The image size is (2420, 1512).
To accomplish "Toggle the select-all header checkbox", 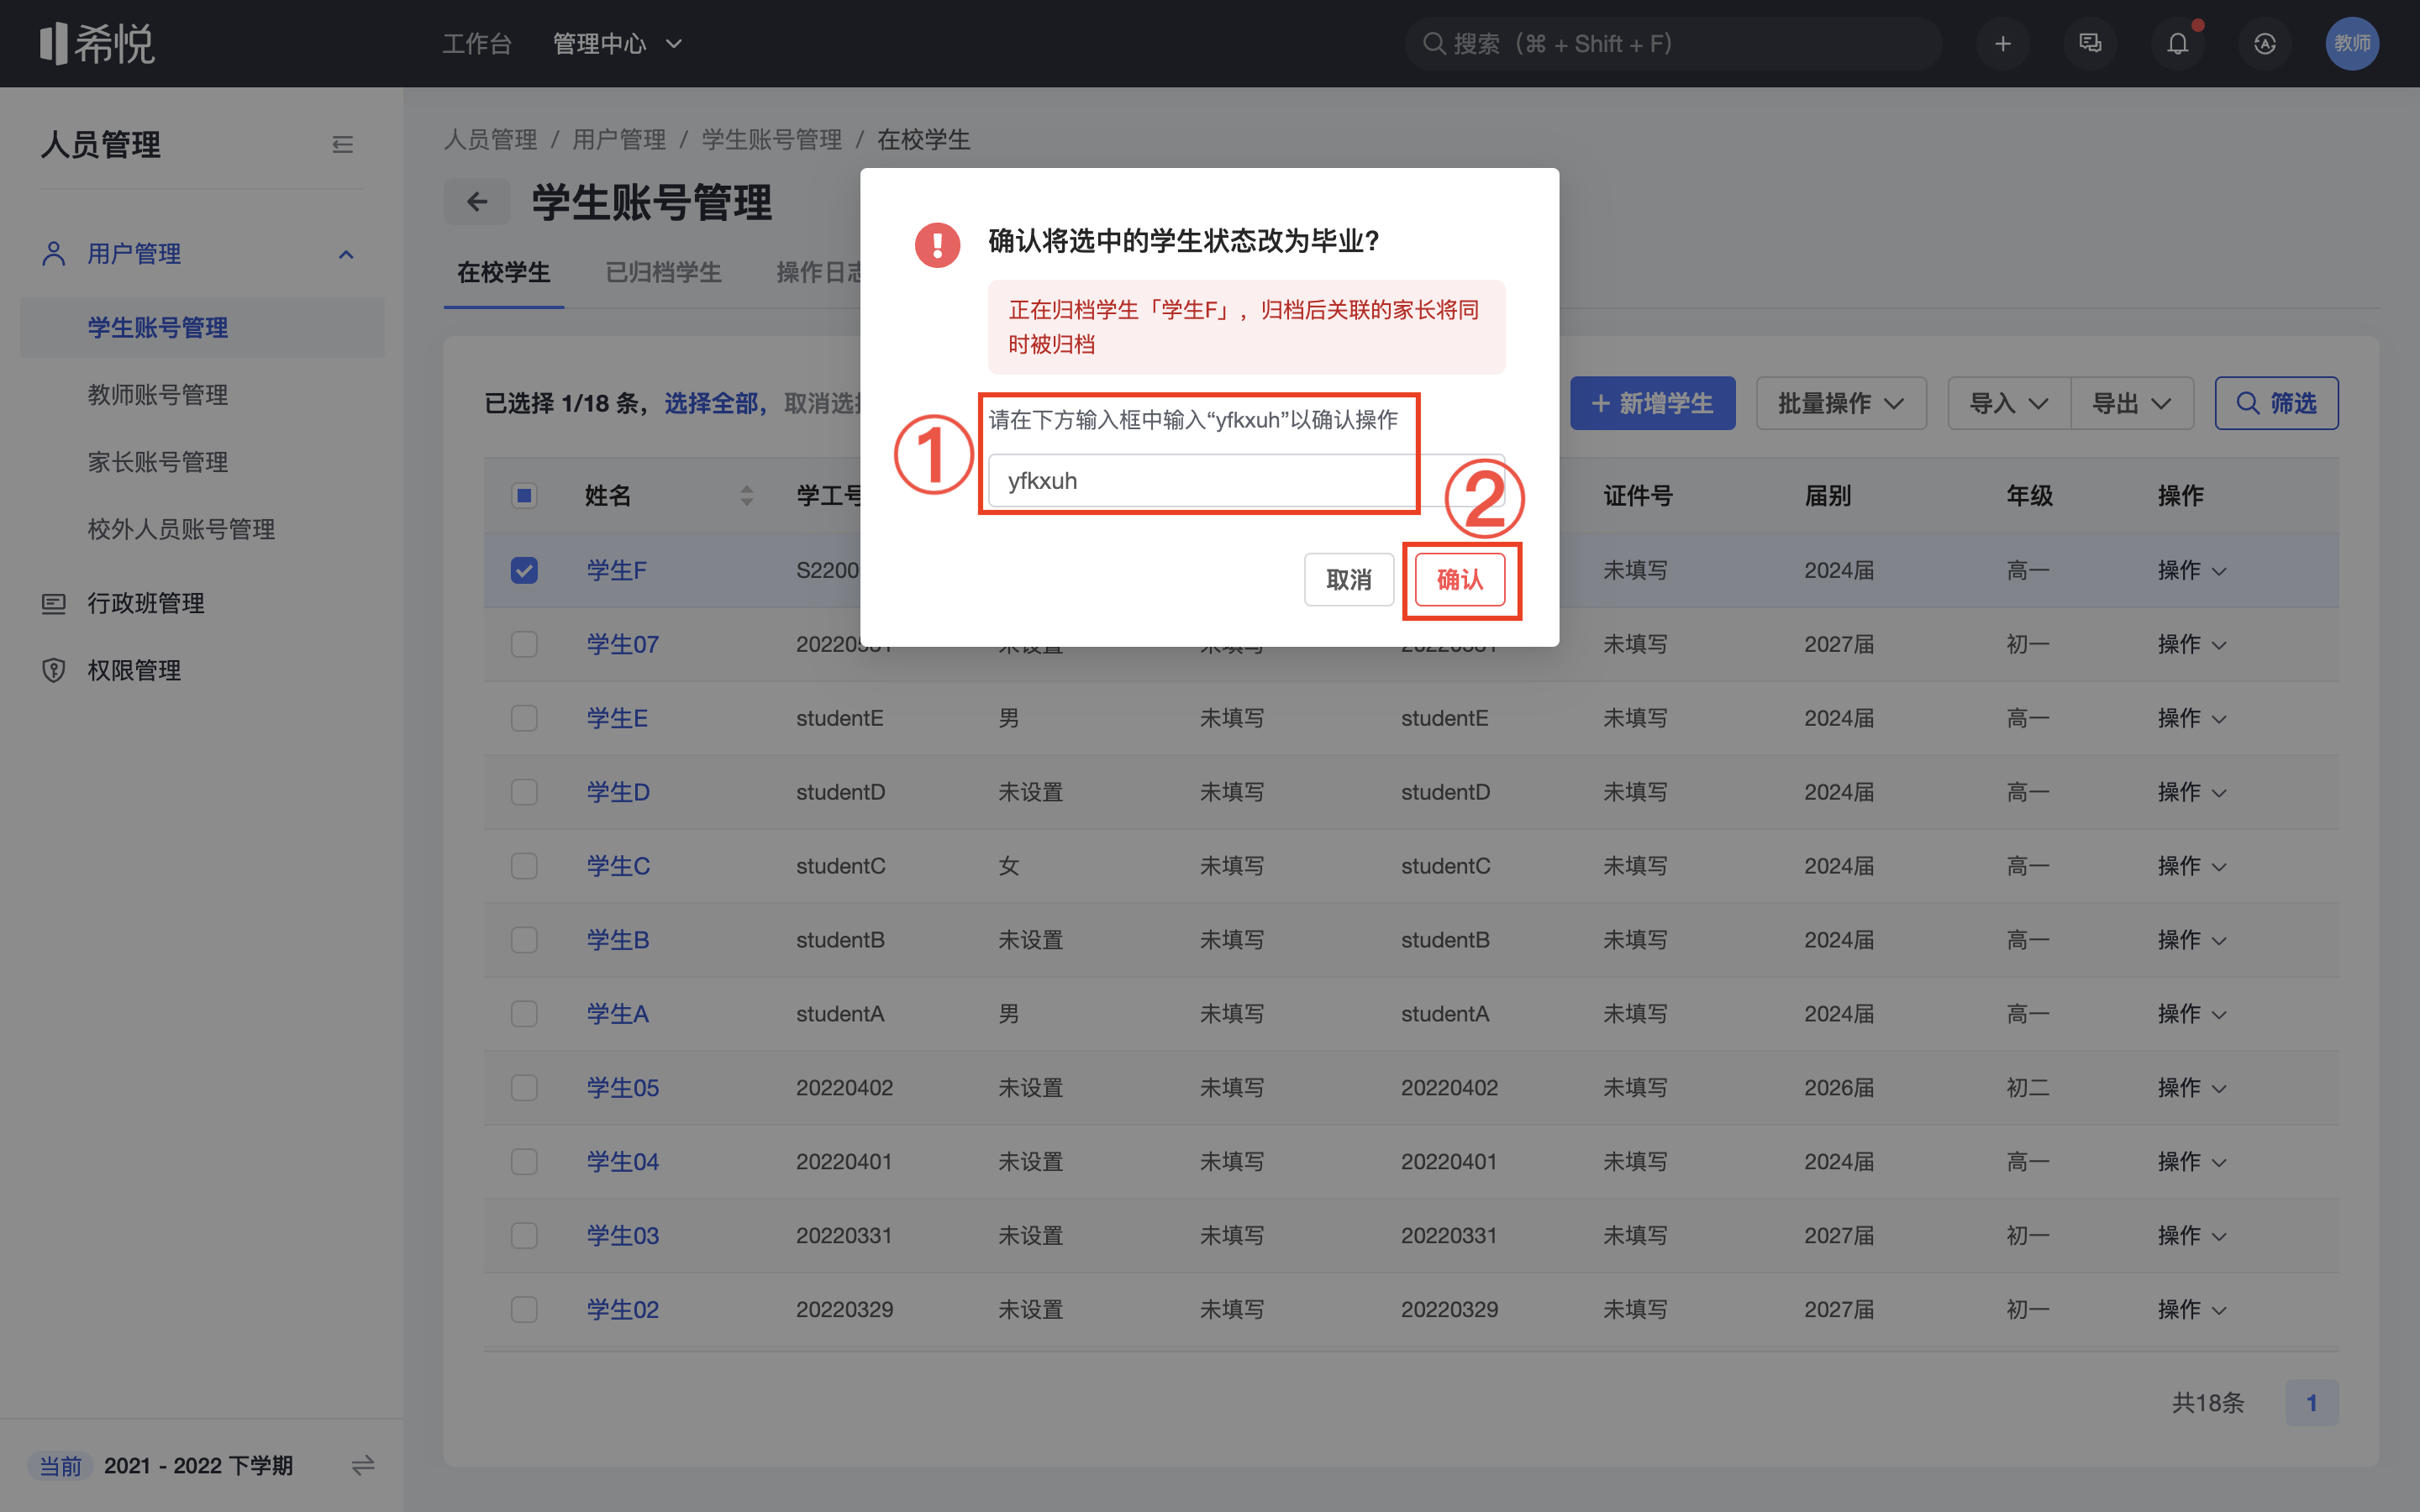I will 524,496.
